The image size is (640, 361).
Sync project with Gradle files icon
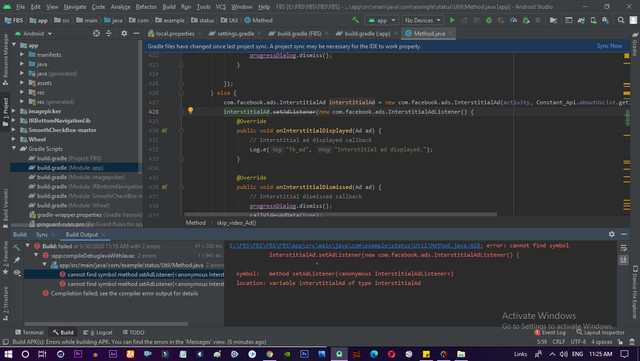581,20
